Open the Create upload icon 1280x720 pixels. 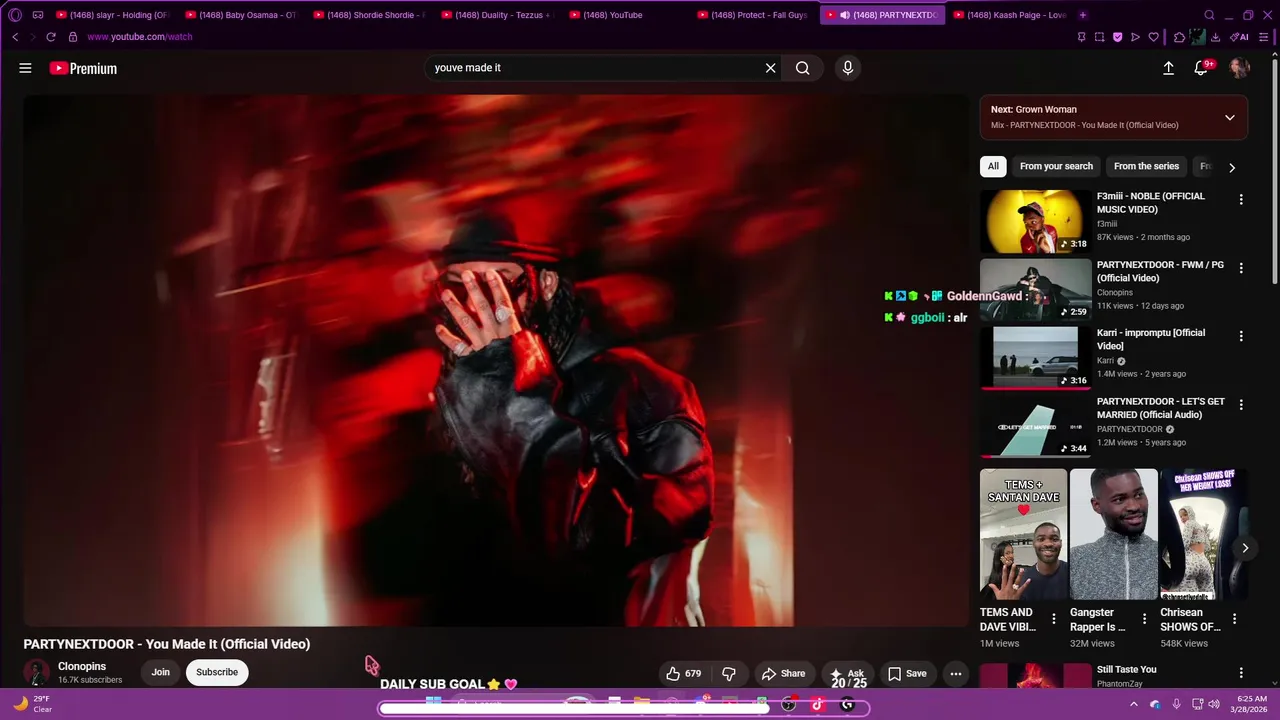1168,68
